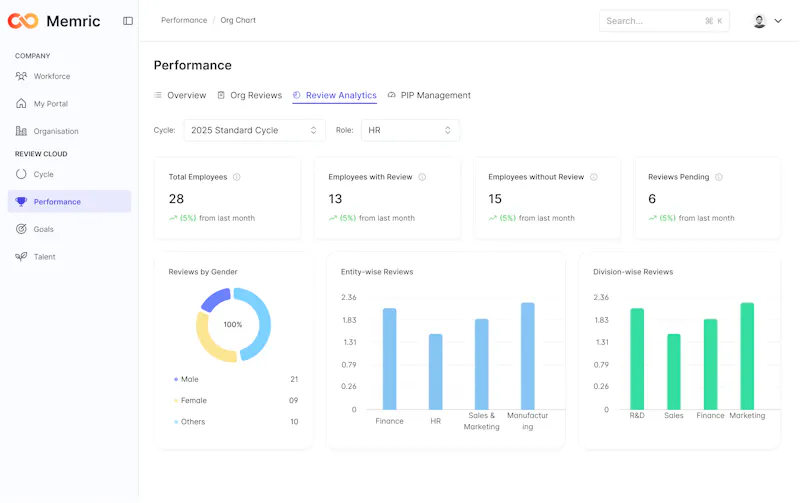The height and width of the screenshot is (503, 800).
Task: Click the Performance trophy icon
Action: [21, 202]
